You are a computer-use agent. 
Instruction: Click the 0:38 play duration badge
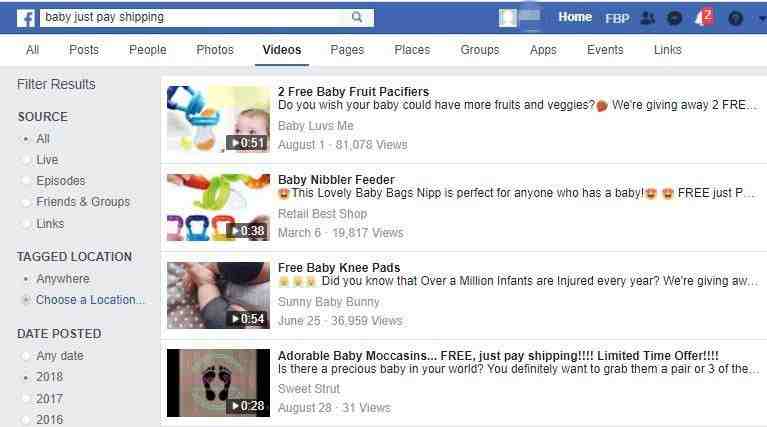[x=248, y=231]
